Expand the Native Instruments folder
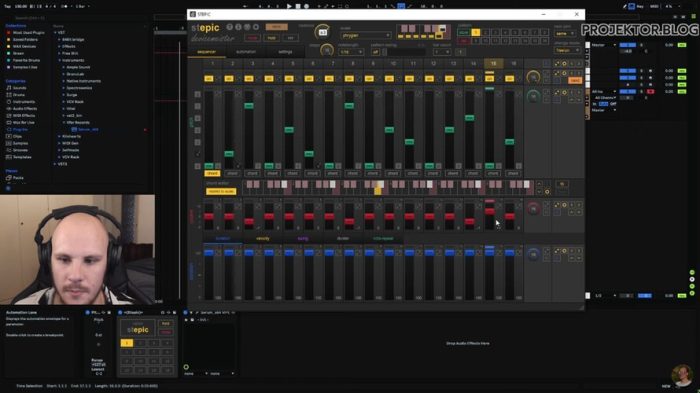 click(64, 81)
